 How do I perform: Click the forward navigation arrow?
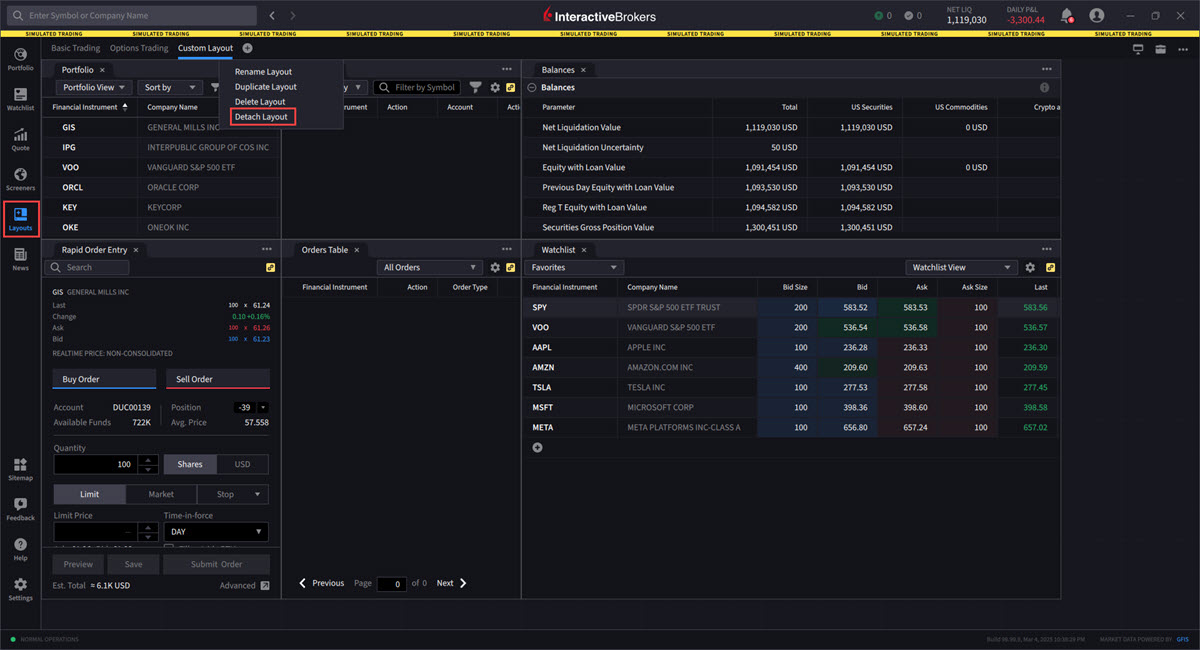[293, 15]
